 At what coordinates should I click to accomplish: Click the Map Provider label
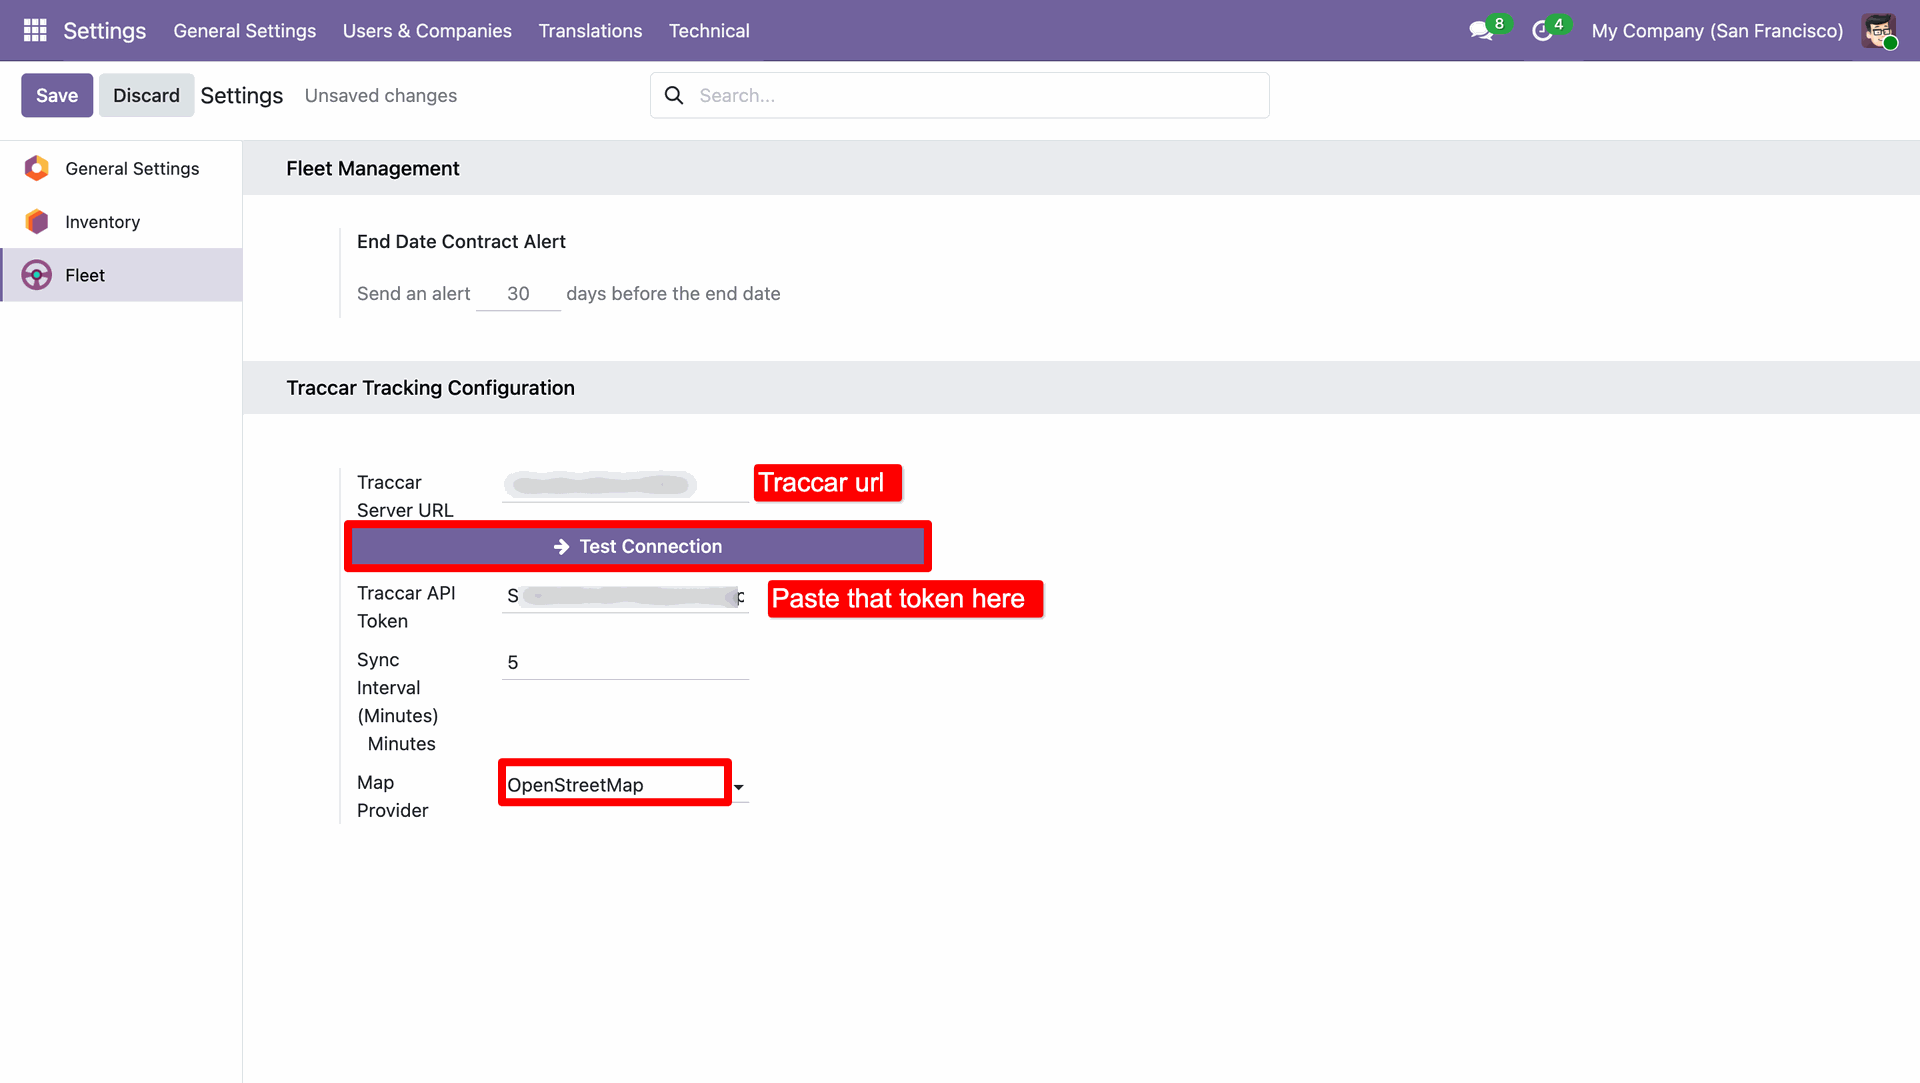(392, 796)
